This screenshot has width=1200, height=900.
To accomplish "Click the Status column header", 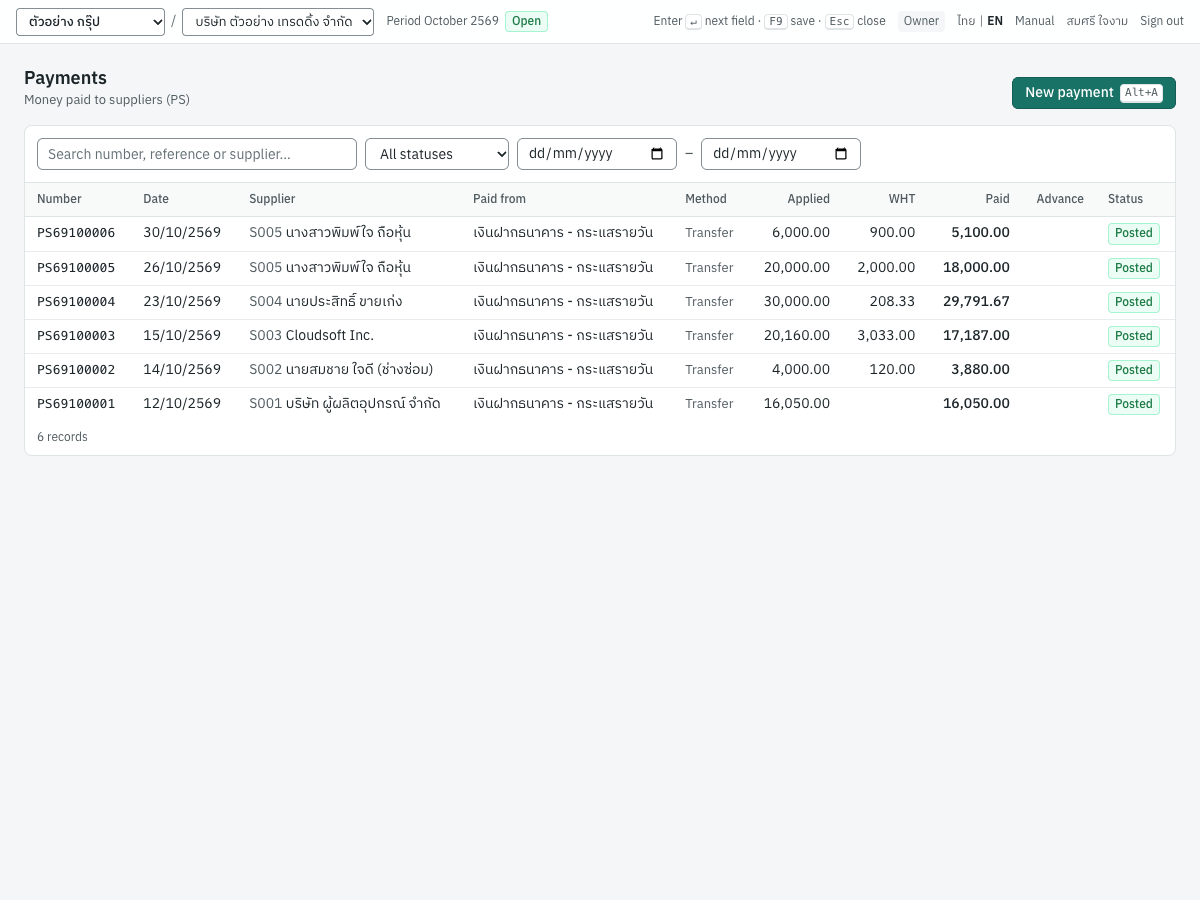I will [1125, 199].
